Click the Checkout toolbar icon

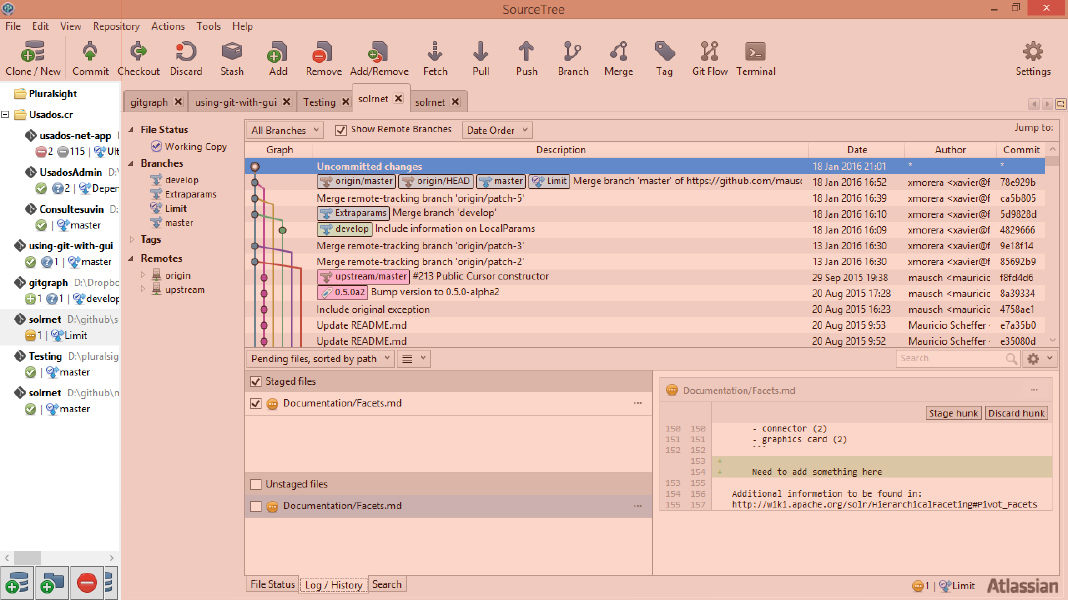[x=138, y=58]
